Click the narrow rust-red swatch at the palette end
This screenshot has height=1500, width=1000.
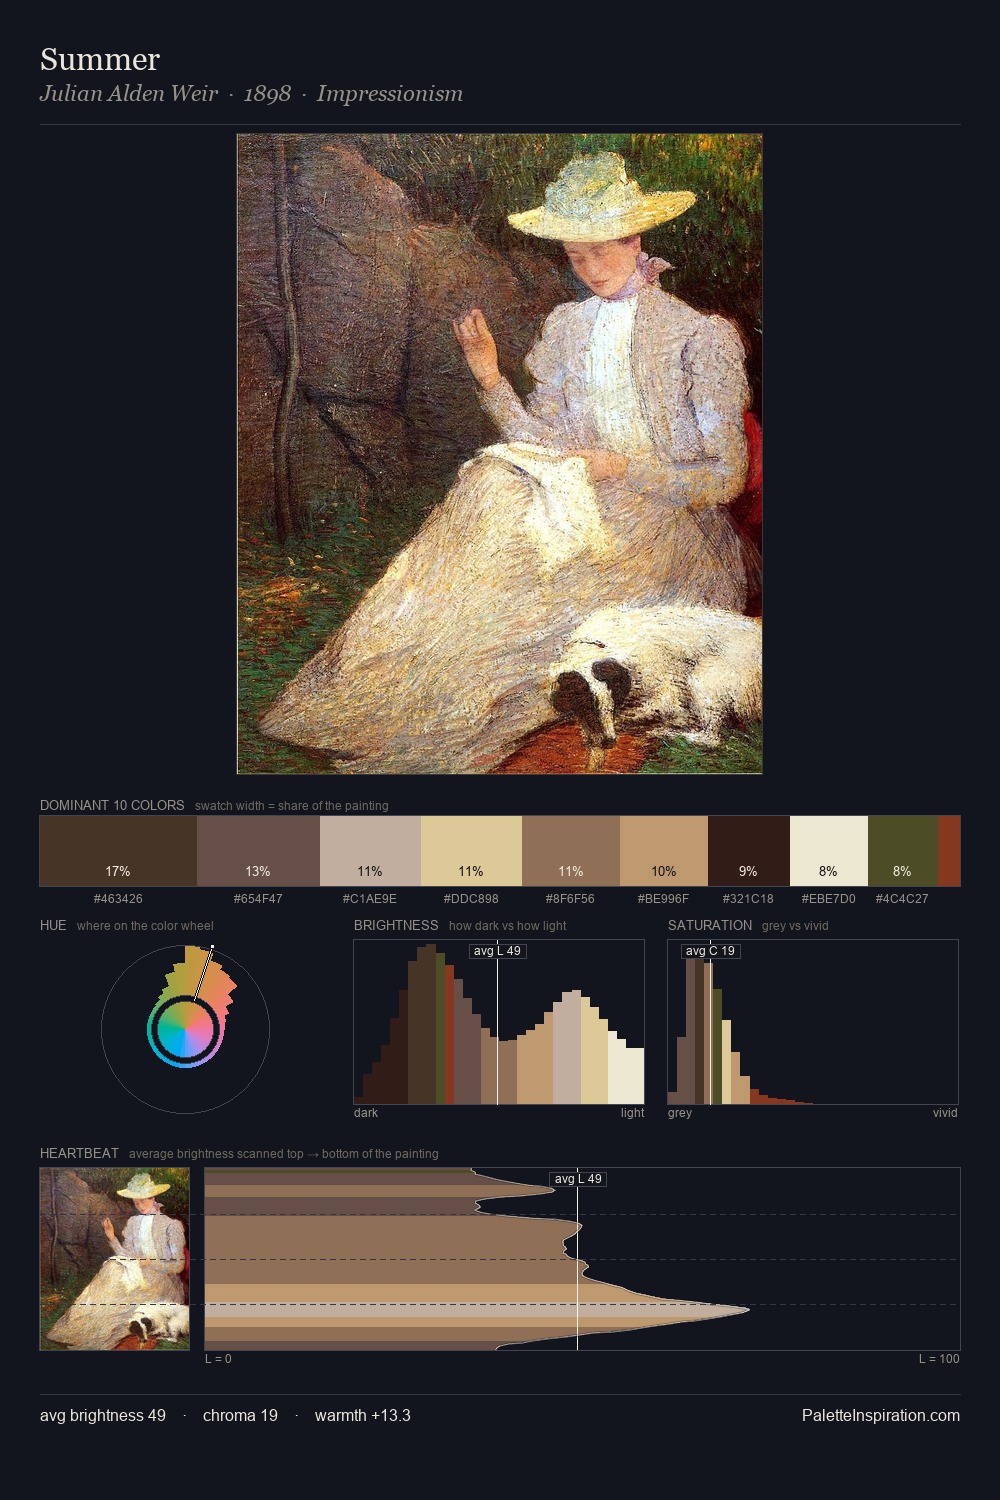949,851
